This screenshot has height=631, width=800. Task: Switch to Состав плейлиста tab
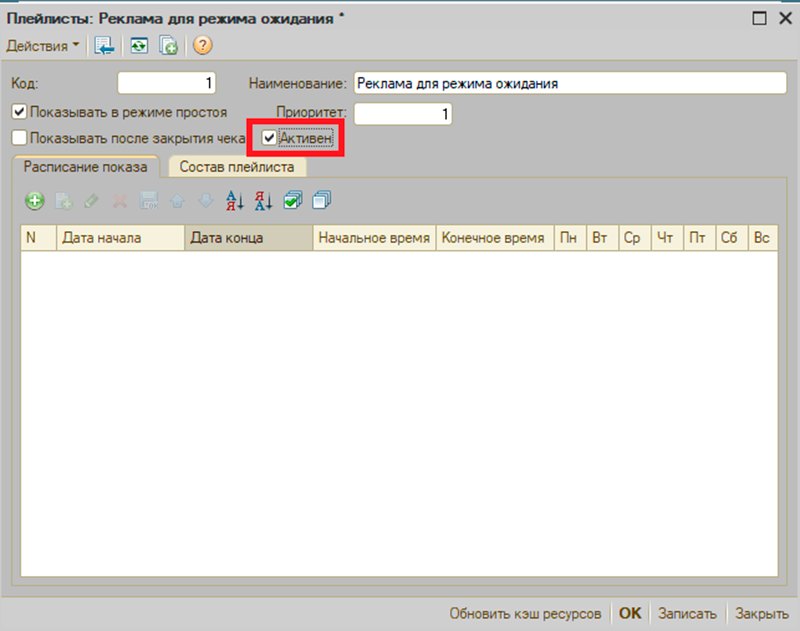pyautogui.click(x=237, y=167)
